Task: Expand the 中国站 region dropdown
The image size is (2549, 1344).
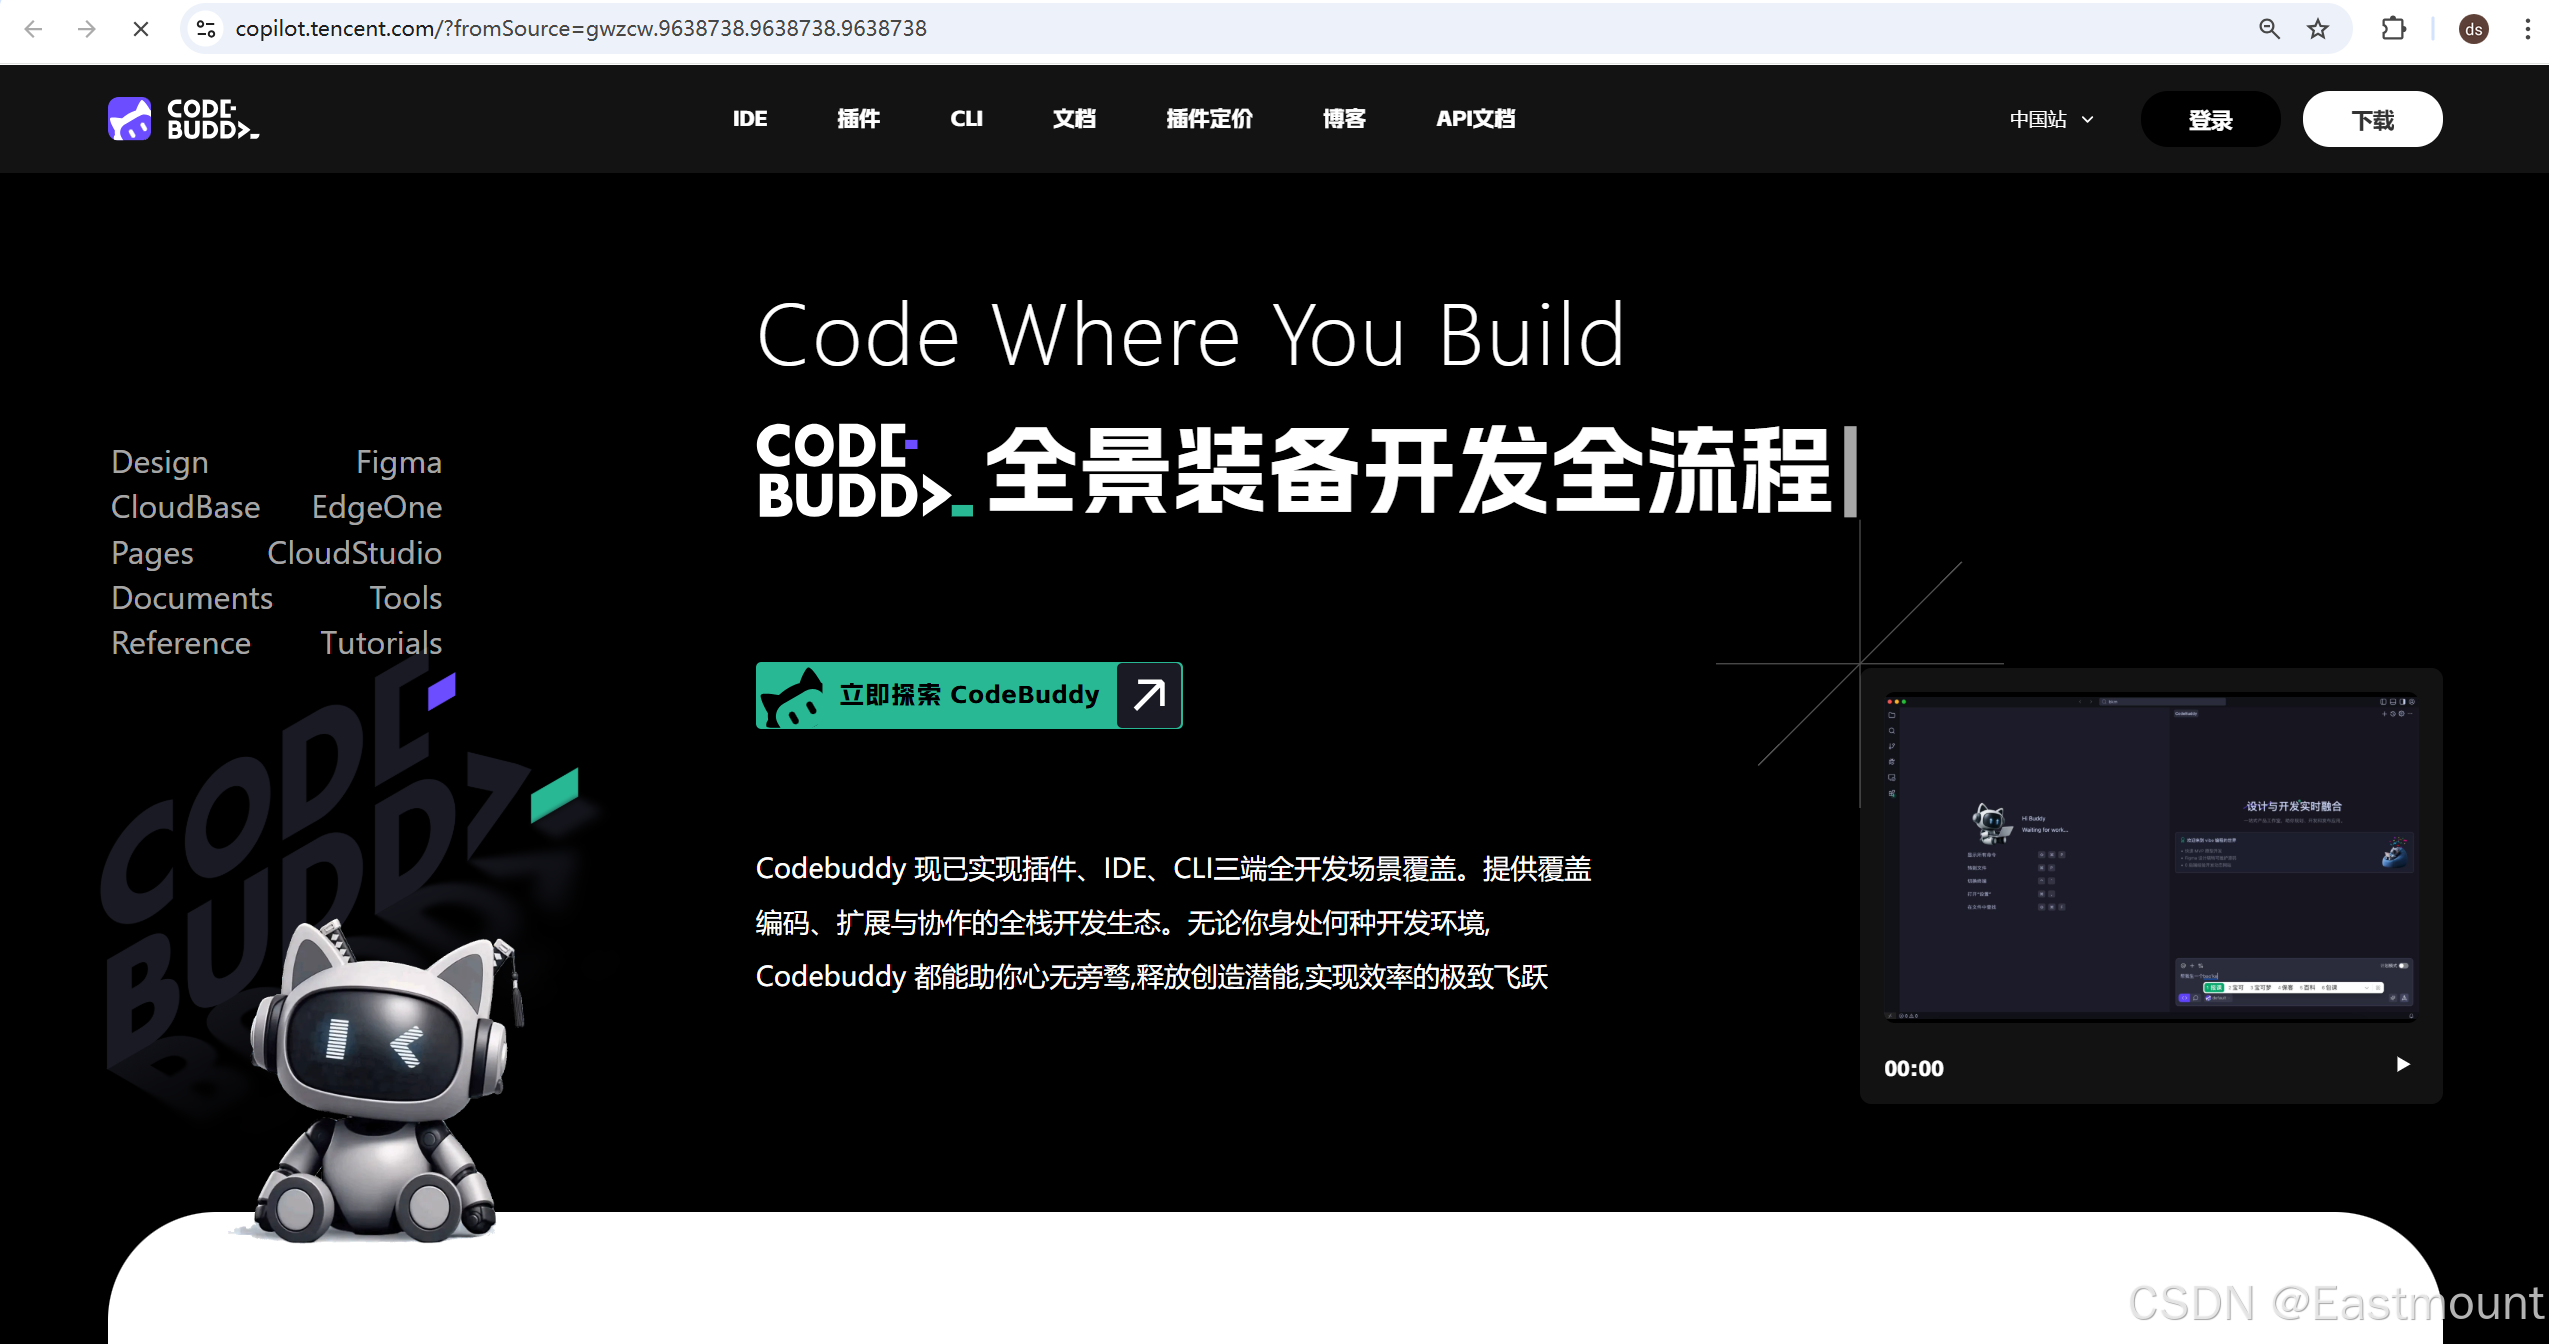Action: [x=2051, y=119]
